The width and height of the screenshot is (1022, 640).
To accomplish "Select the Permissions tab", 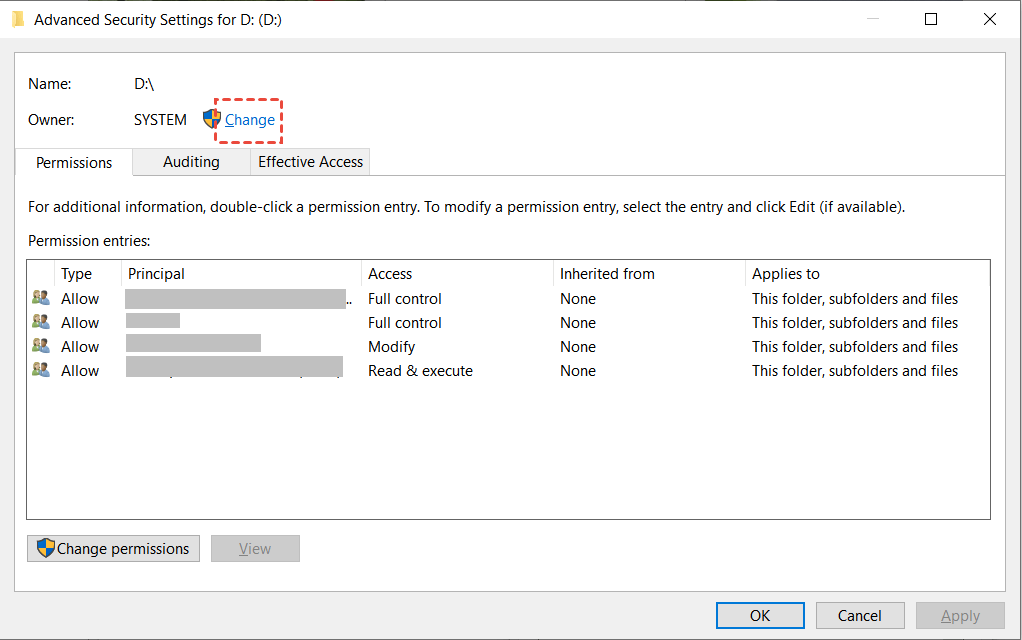I will (x=74, y=162).
